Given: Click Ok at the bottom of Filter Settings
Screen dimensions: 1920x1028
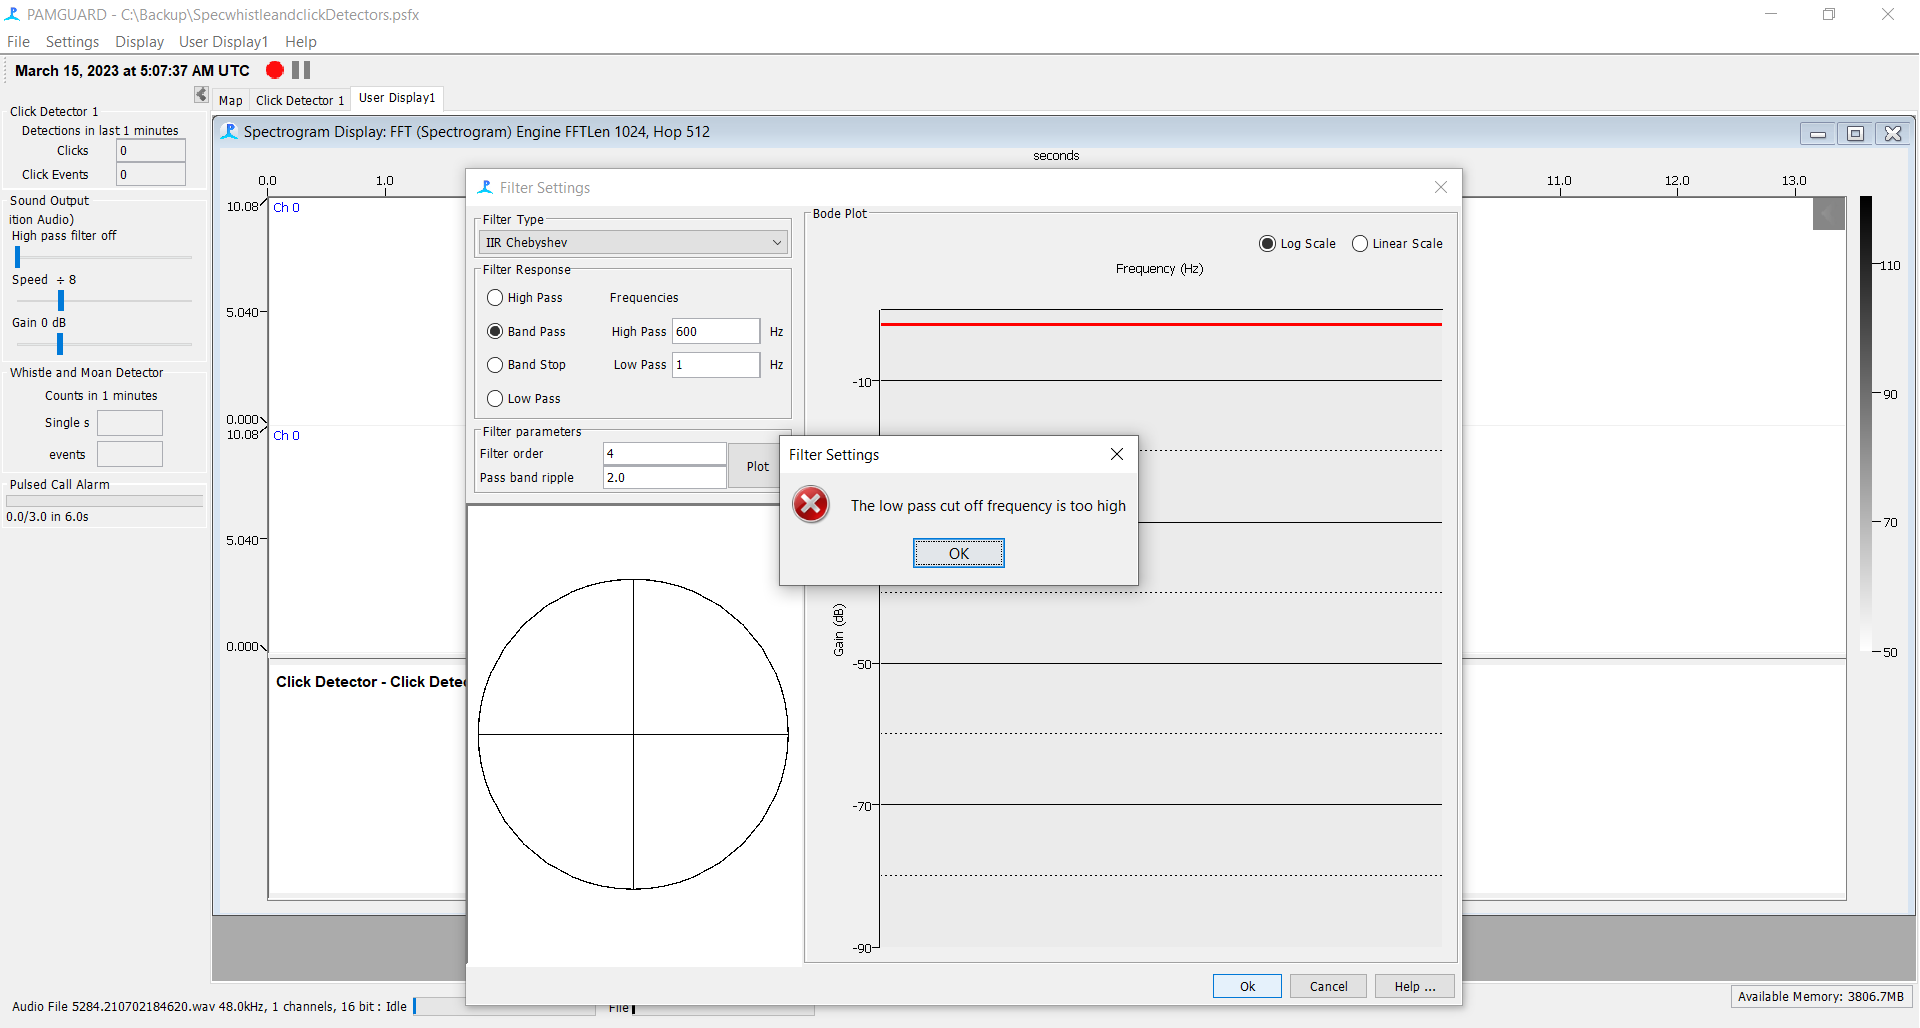Looking at the screenshot, I should [1247, 986].
